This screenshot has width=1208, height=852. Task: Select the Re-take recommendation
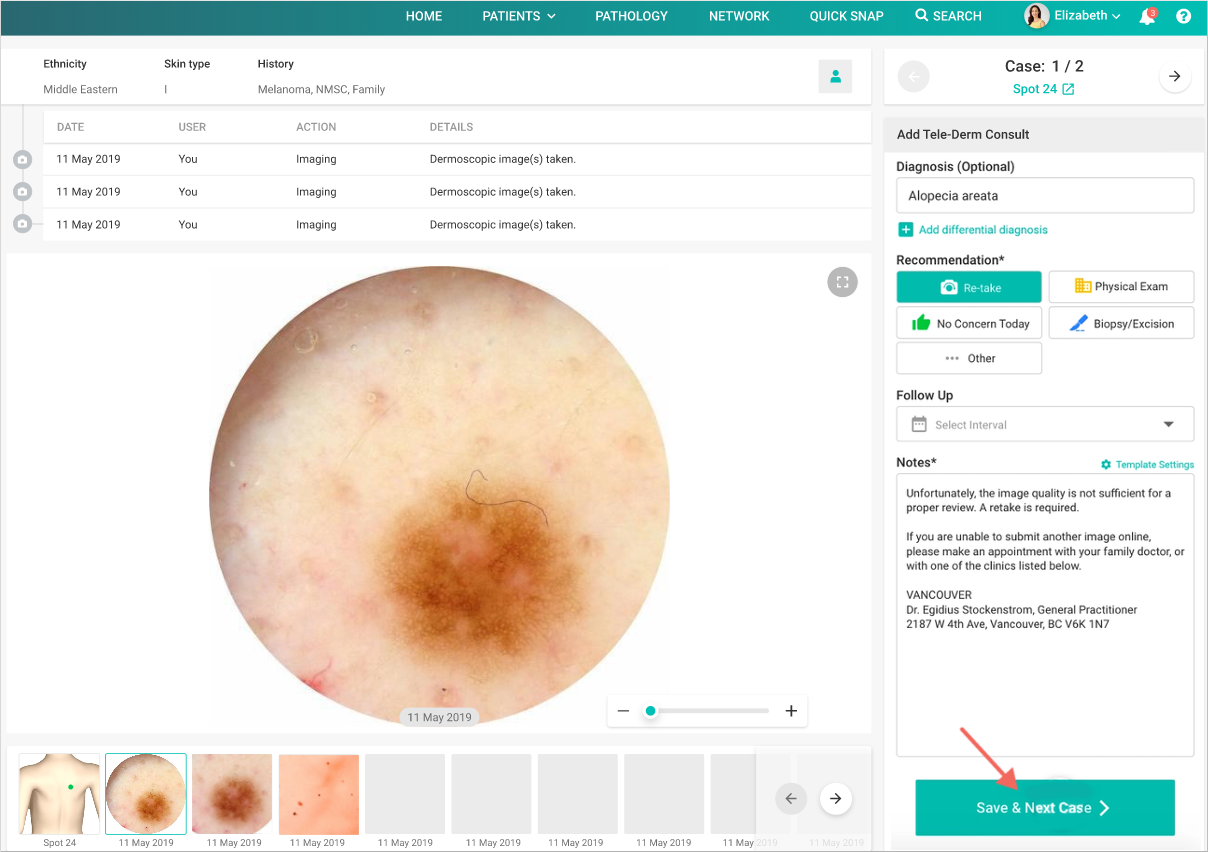tap(969, 287)
